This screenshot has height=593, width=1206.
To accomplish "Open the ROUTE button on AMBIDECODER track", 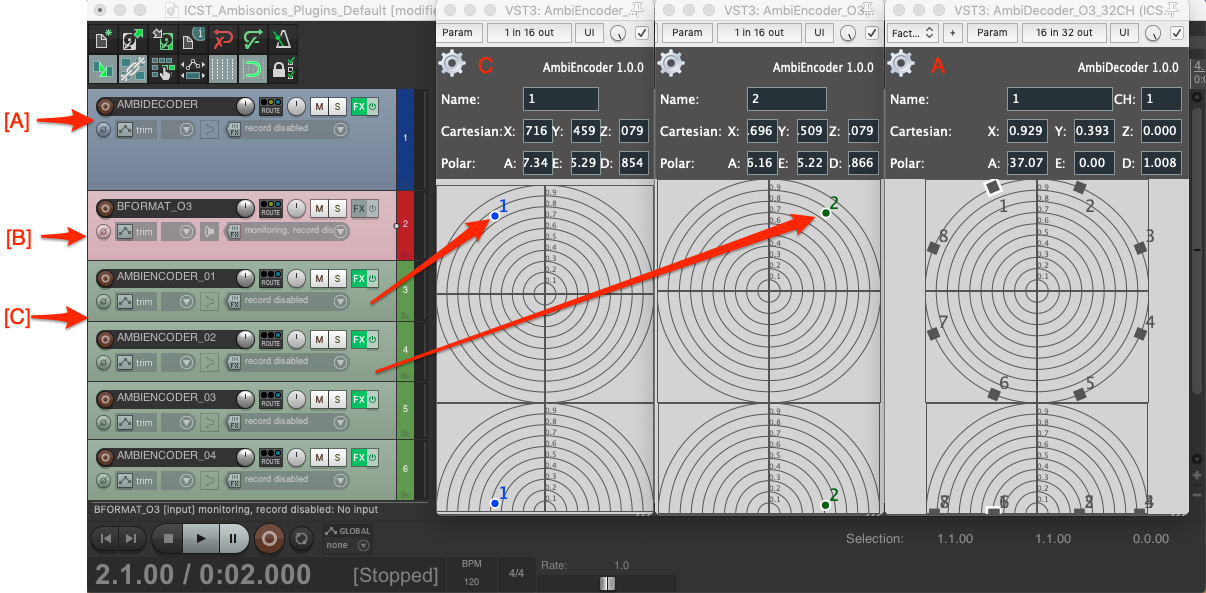I will coord(270,106).
